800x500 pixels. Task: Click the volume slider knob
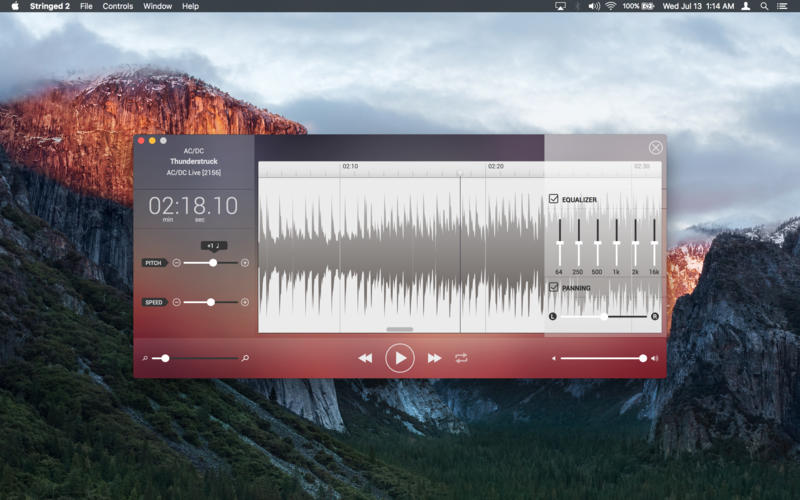click(643, 358)
